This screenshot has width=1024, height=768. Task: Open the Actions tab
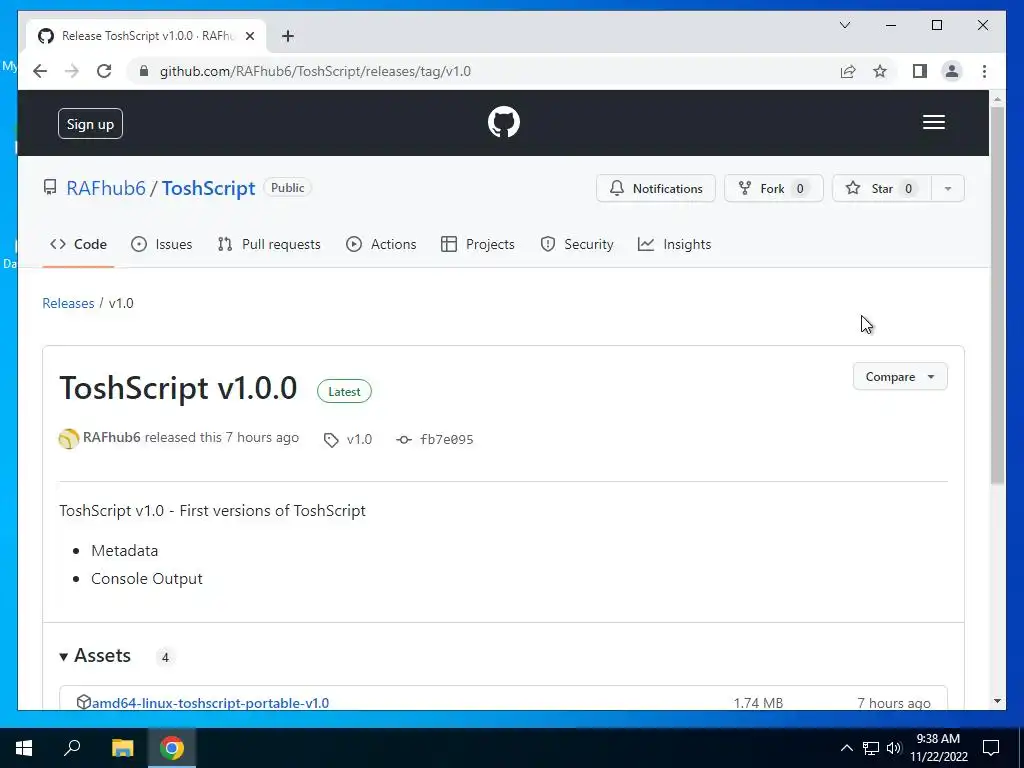tap(381, 244)
